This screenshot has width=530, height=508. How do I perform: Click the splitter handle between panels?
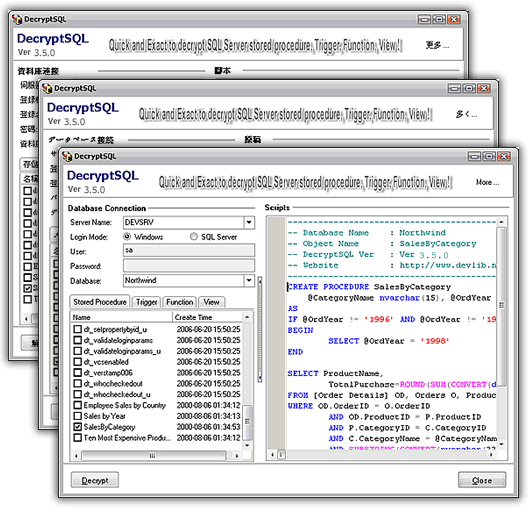260,329
